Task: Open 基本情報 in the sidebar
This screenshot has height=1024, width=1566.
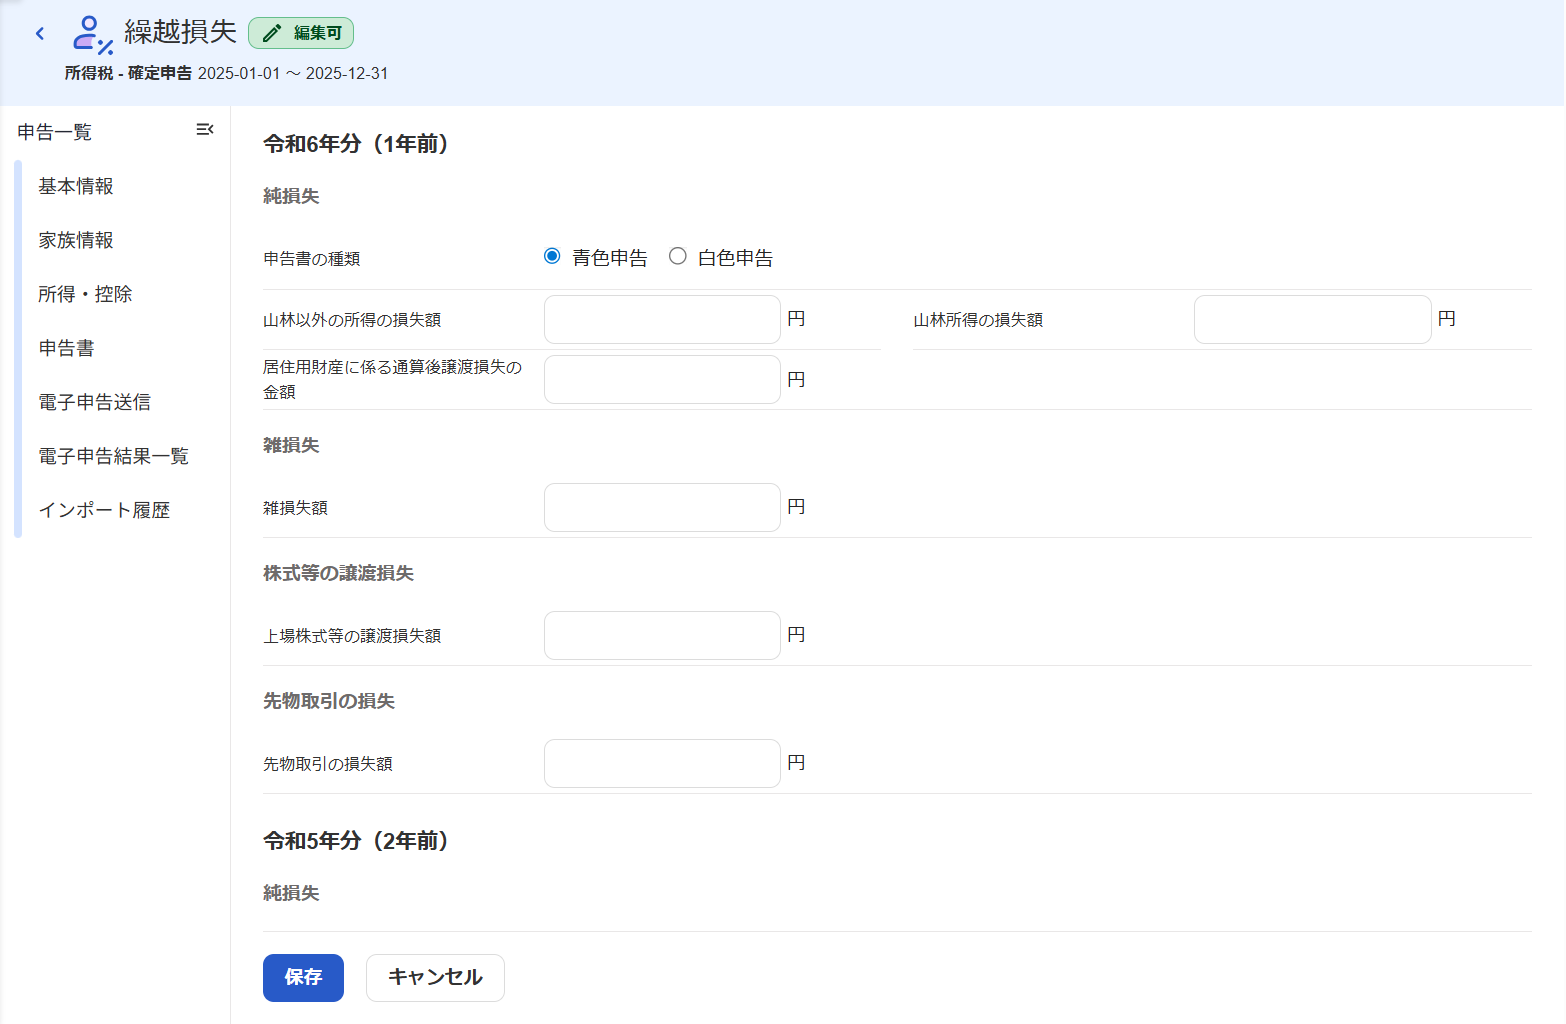Action: coord(76,186)
